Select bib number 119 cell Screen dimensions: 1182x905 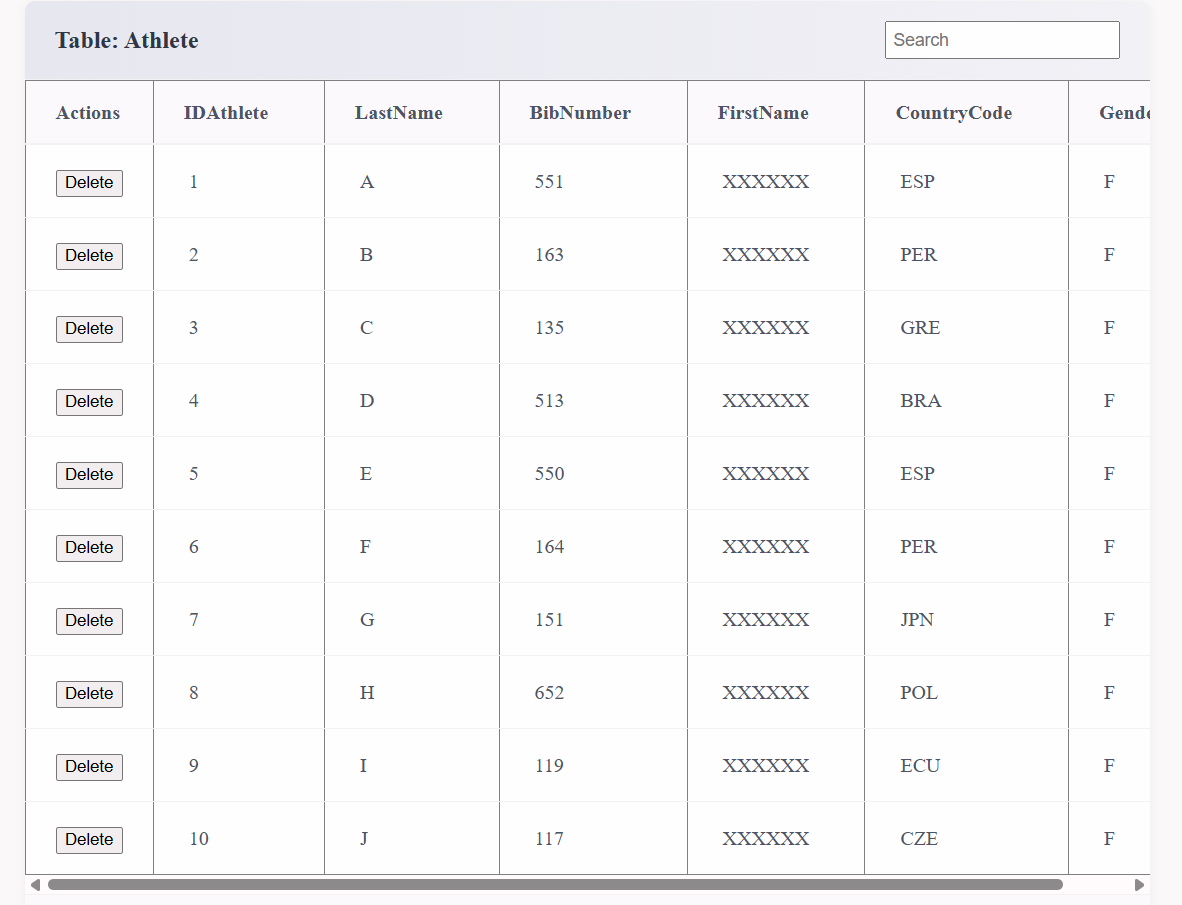tap(593, 766)
